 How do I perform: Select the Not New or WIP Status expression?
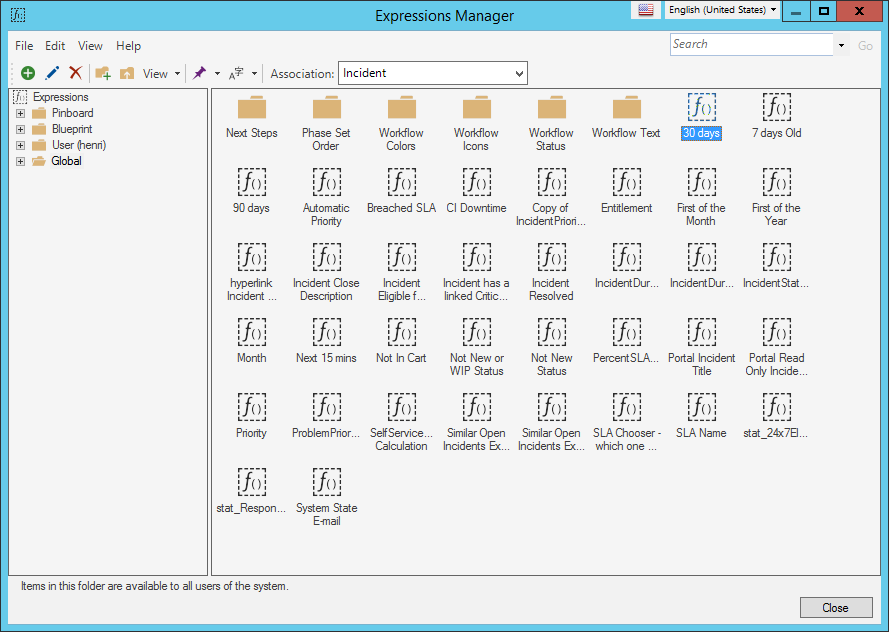tap(476, 348)
